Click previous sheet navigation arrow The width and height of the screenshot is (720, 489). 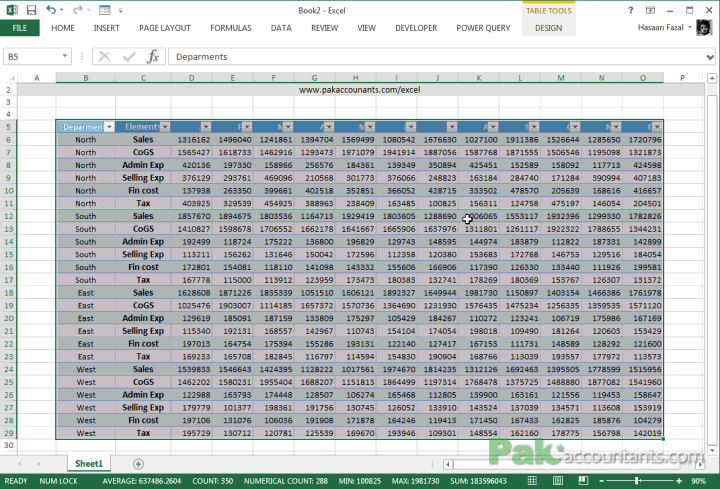19,464
